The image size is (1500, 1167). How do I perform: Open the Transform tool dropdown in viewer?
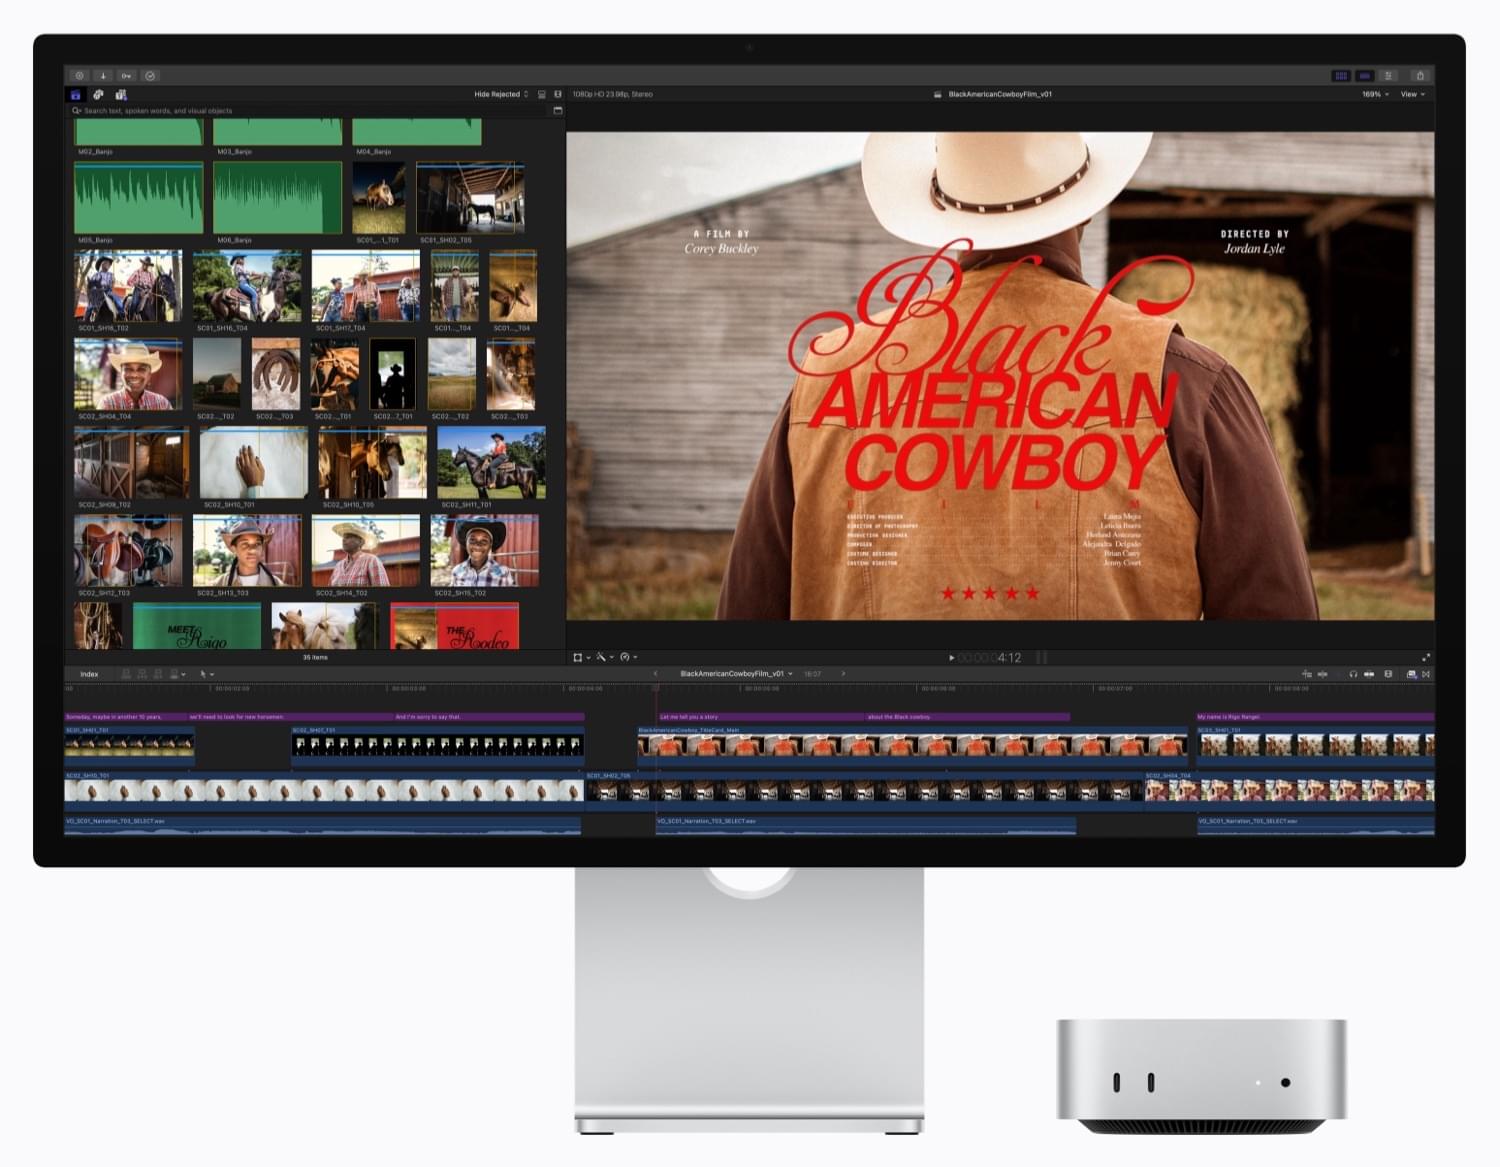pyautogui.click(x=581, y=657)
